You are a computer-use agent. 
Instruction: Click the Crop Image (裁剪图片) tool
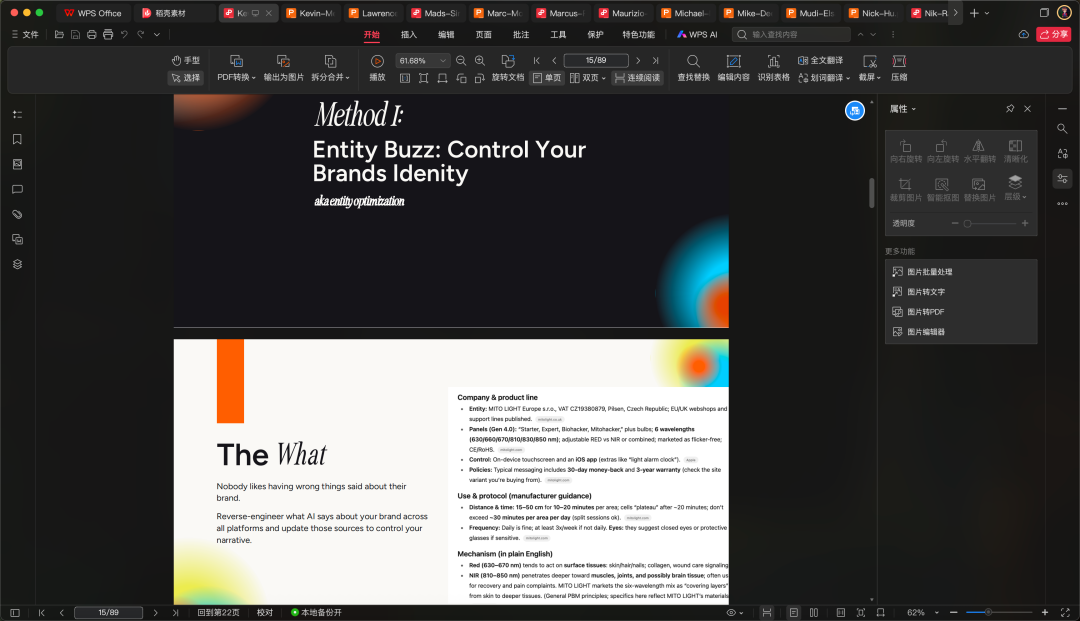pos(905,189)
